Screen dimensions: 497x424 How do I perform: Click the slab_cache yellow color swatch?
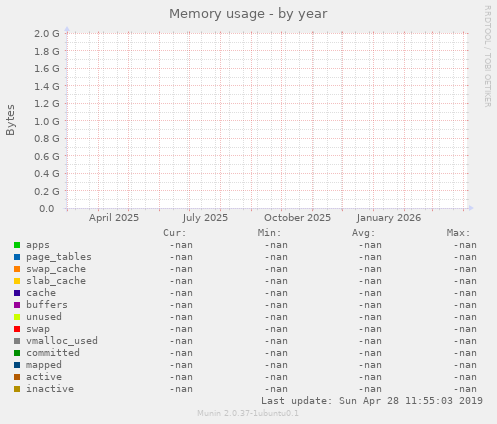pyautogui.click(x=17, y=281)
